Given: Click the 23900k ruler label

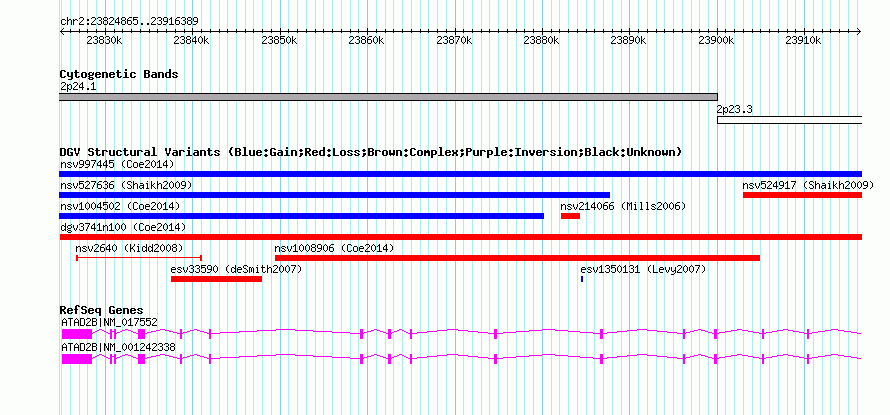Looking at the screenshot, I should click(x=717, y=41).
